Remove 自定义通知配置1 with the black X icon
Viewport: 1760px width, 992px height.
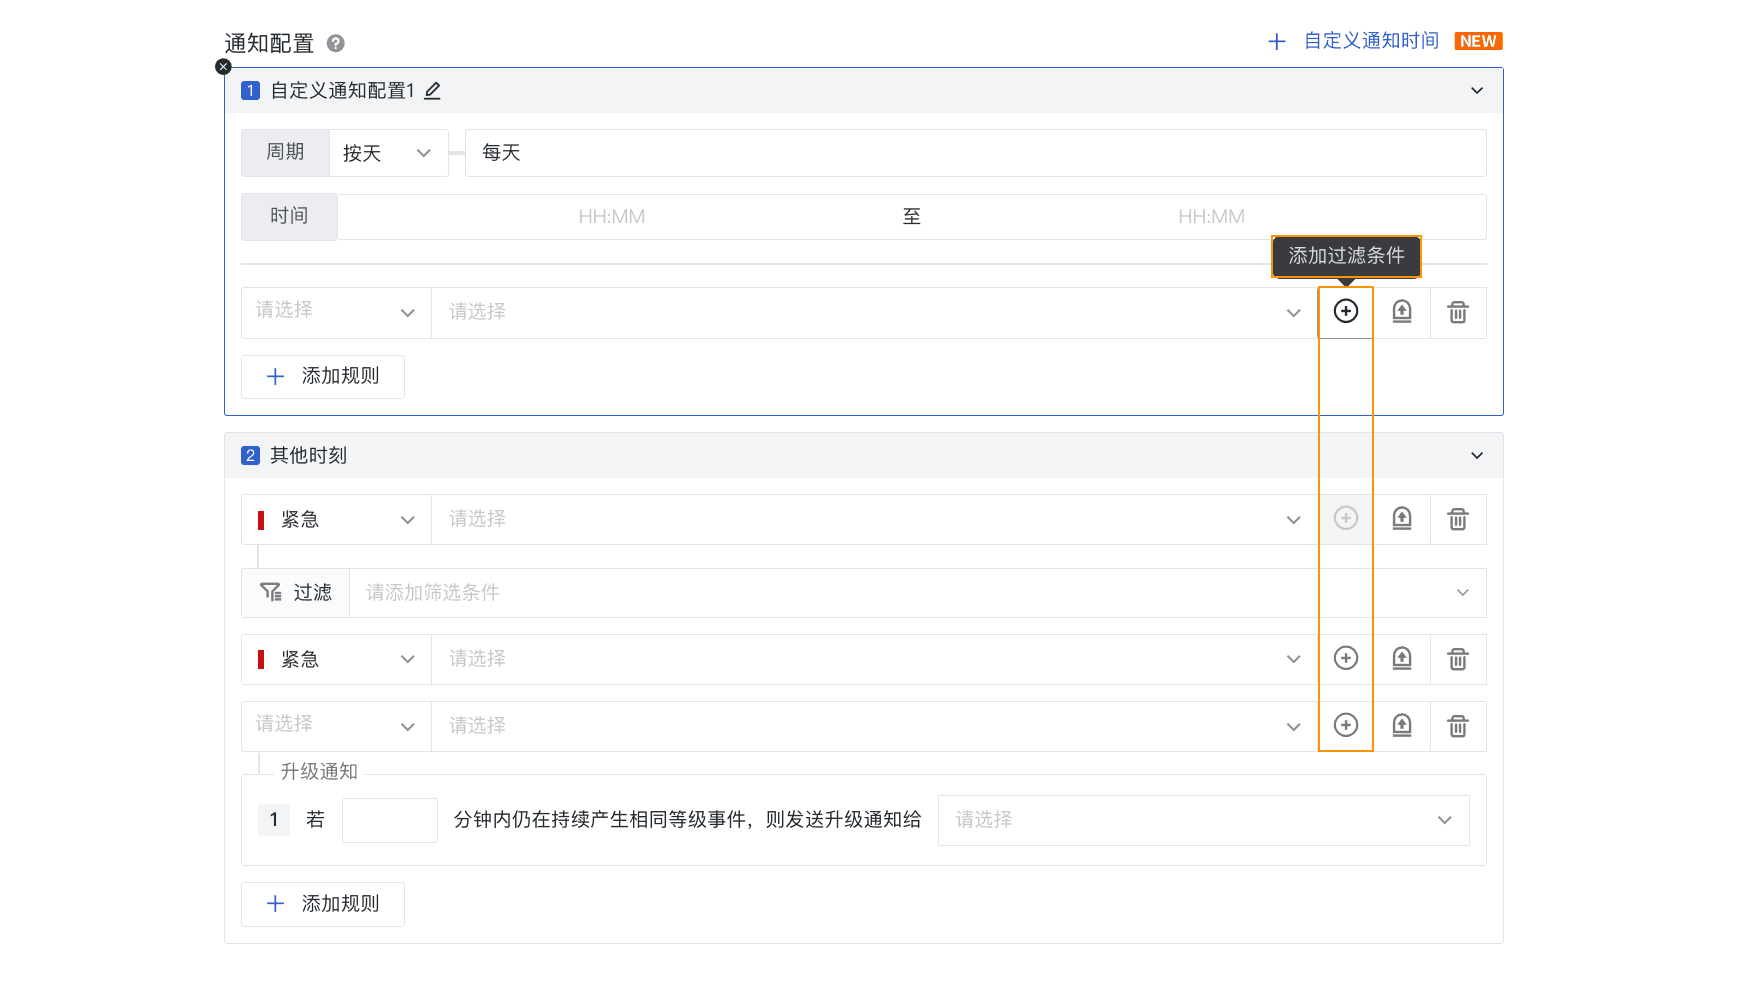(x=223, y=67)
